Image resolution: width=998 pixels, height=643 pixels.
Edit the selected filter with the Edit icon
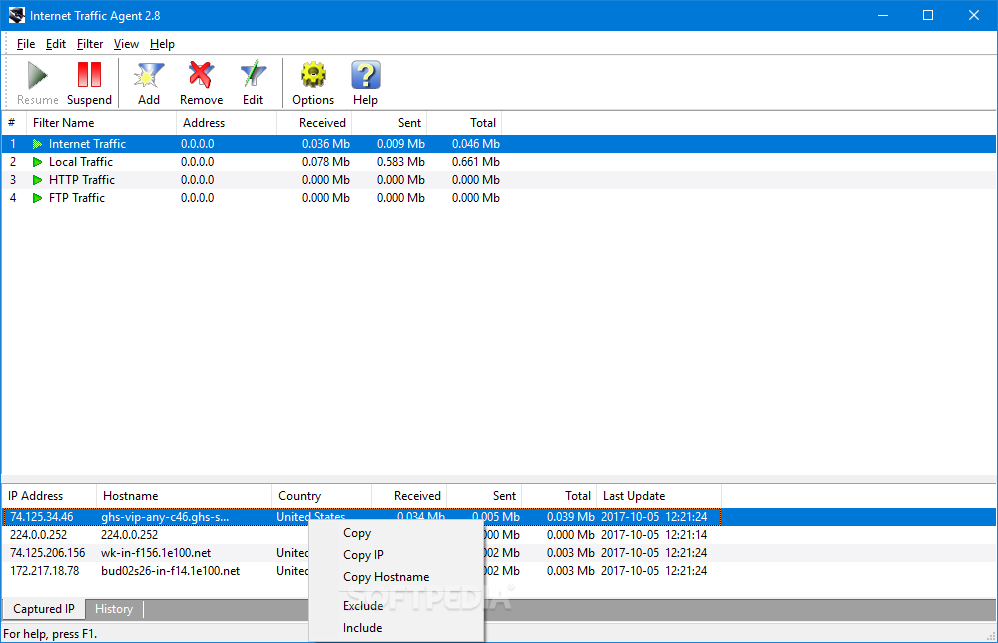coord(253,75)
